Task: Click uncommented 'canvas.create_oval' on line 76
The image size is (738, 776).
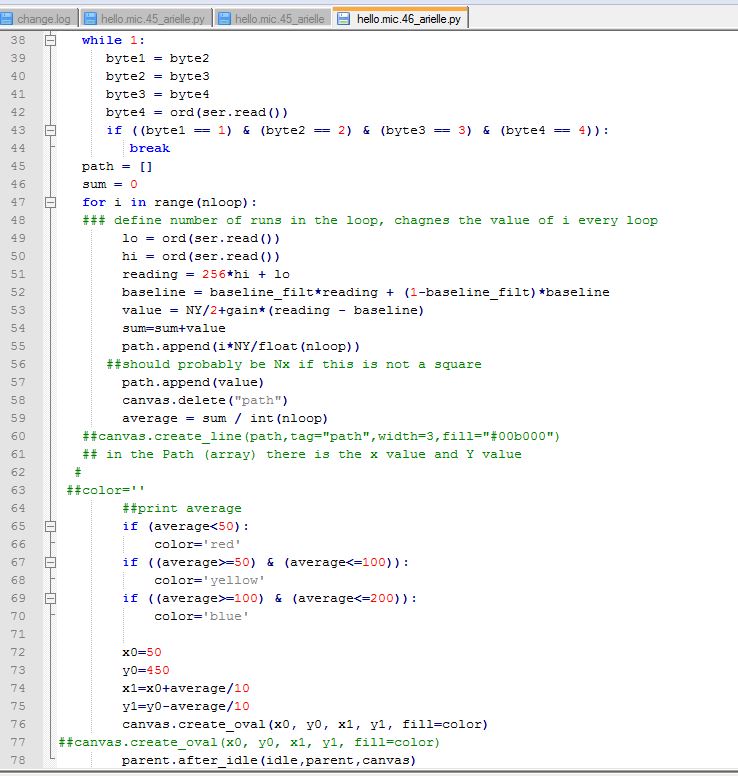Action: tap(305, 724)
